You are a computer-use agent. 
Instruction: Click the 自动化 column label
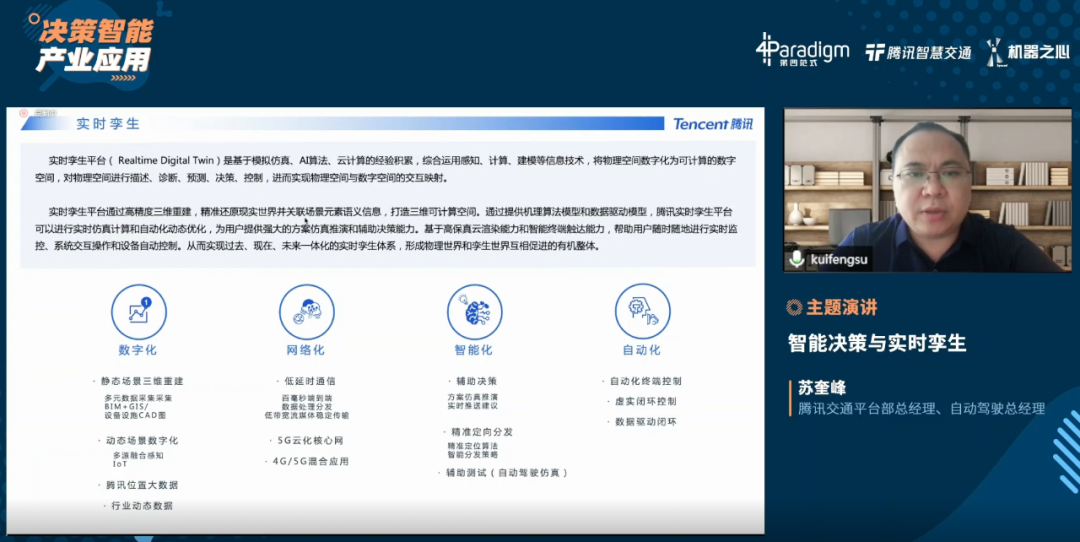(x=642, y=350)
